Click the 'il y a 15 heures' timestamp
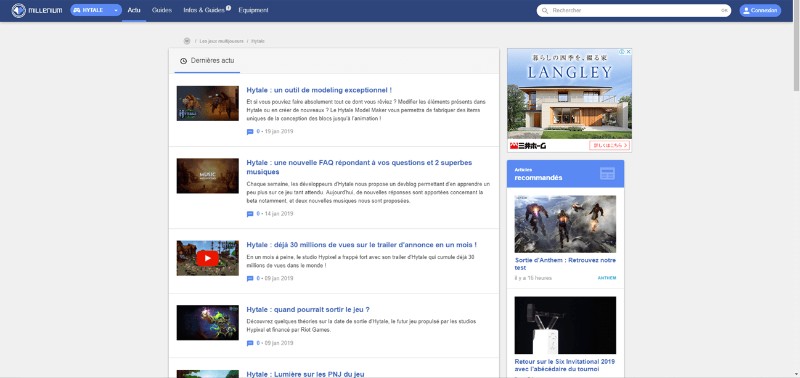This screenshot has width=800, height=378. (x=533, y=278)
